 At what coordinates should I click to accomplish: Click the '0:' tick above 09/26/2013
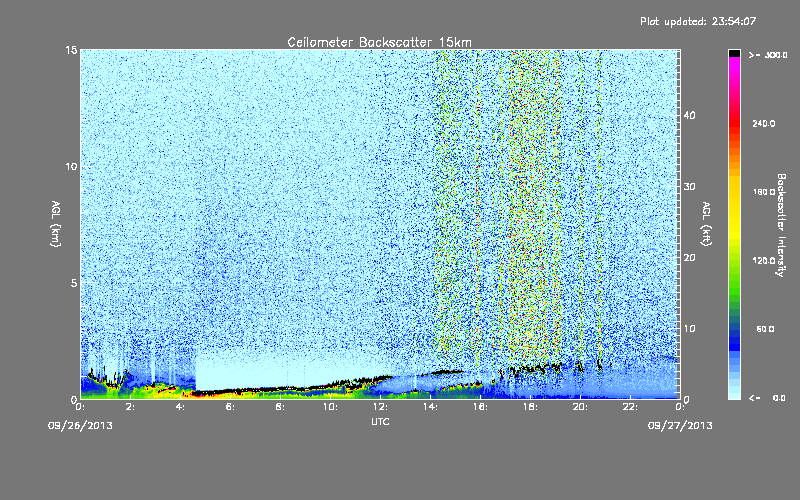click(x=80, y=407)
